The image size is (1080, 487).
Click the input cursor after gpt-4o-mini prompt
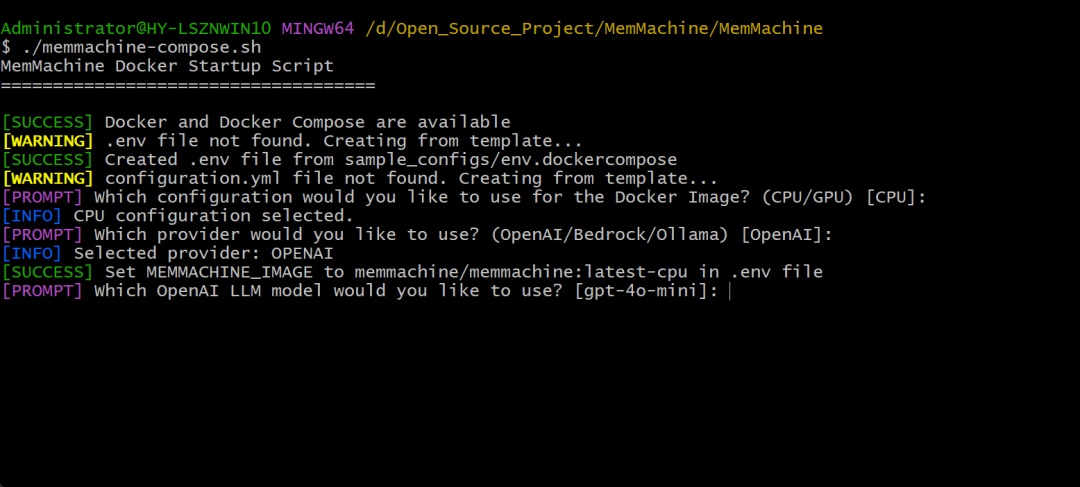(x=729, y=291)
